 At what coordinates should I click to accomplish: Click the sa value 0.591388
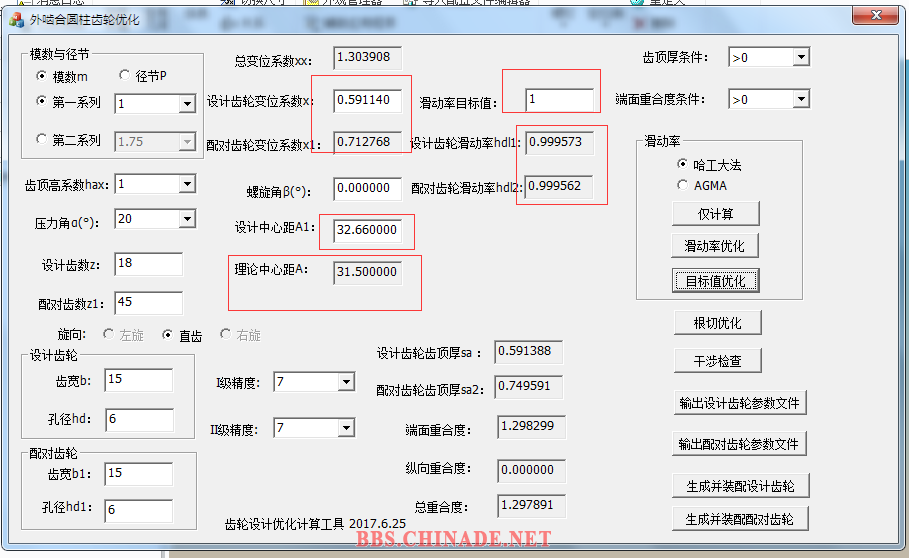point(529,352)
